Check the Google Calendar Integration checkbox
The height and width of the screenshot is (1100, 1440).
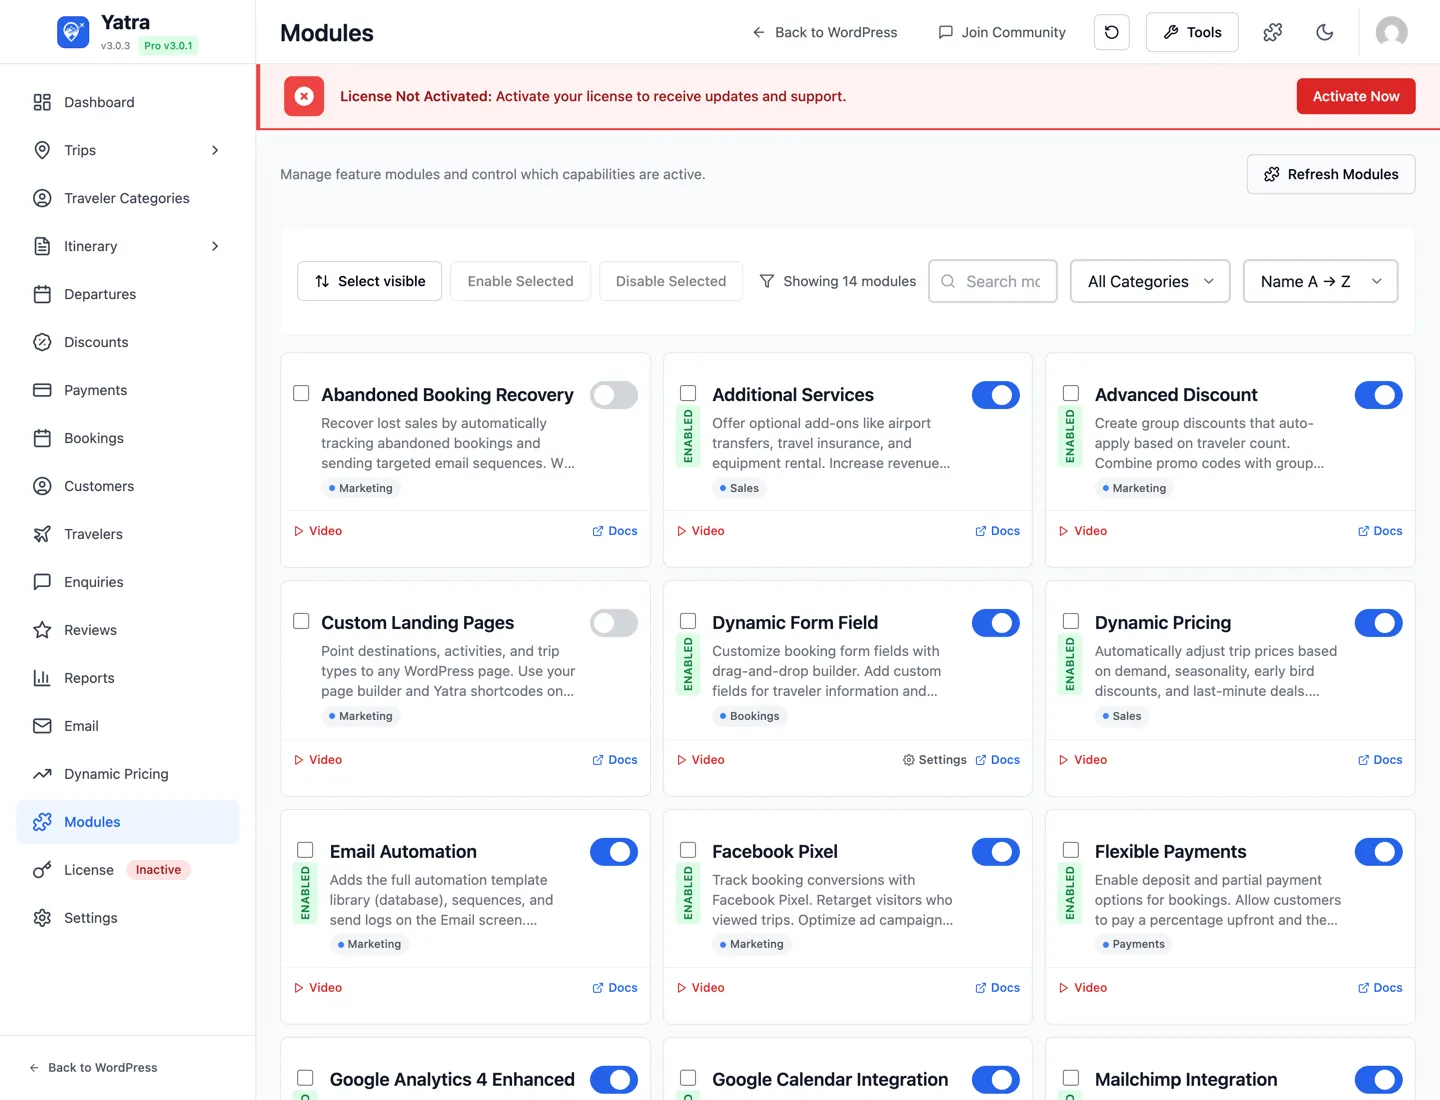coord(688,1078)
